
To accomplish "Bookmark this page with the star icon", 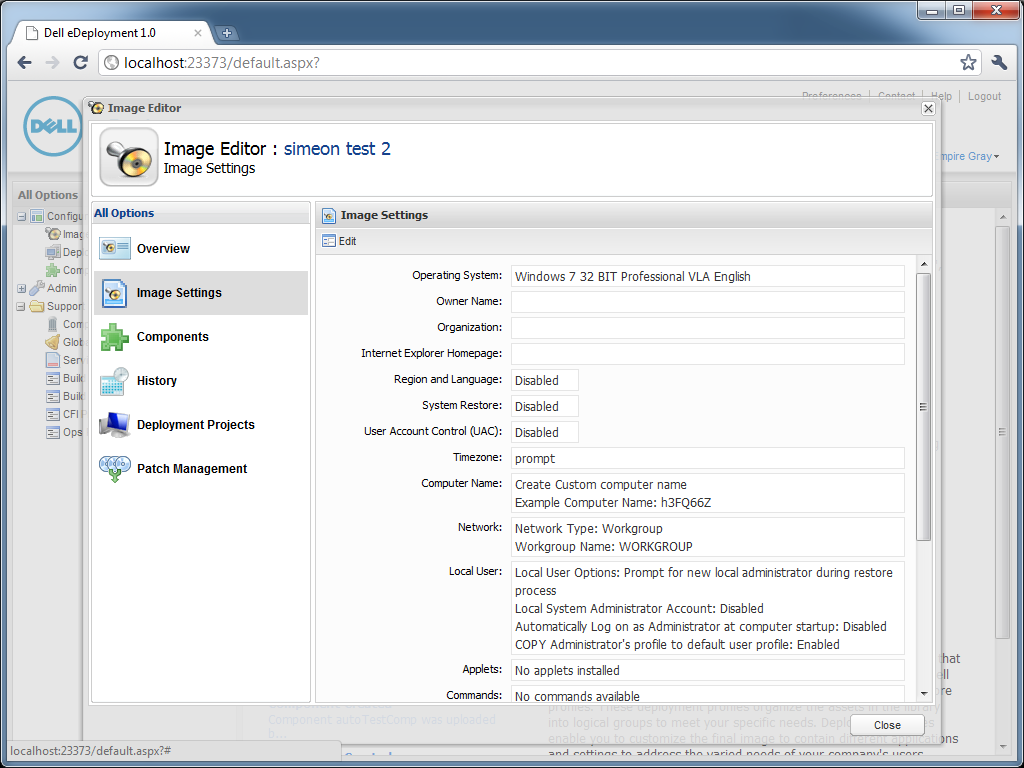I will pos(968,63).
